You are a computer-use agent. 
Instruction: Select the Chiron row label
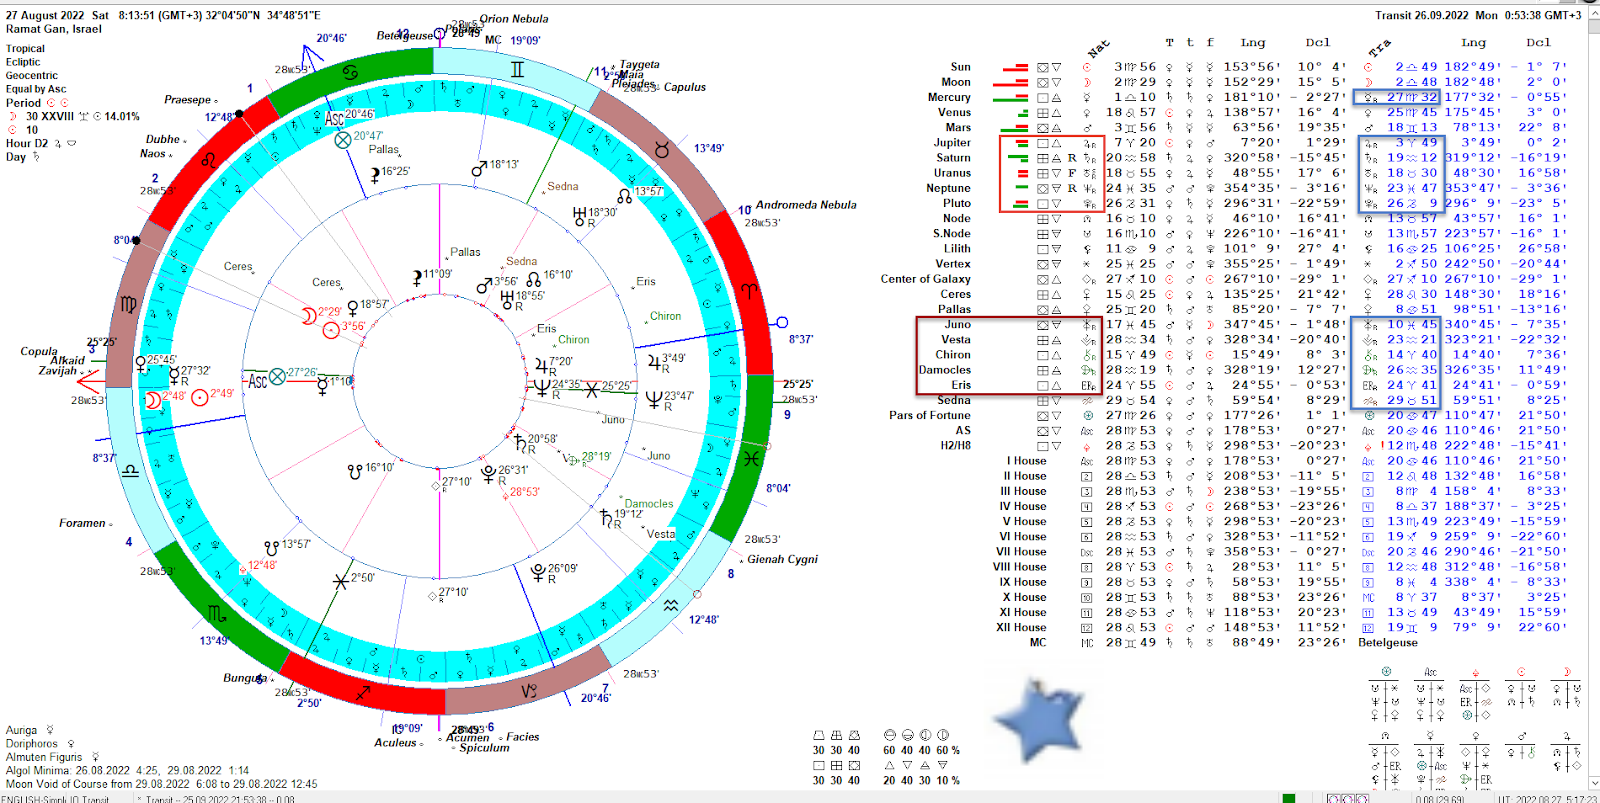[x=952, y=355]
